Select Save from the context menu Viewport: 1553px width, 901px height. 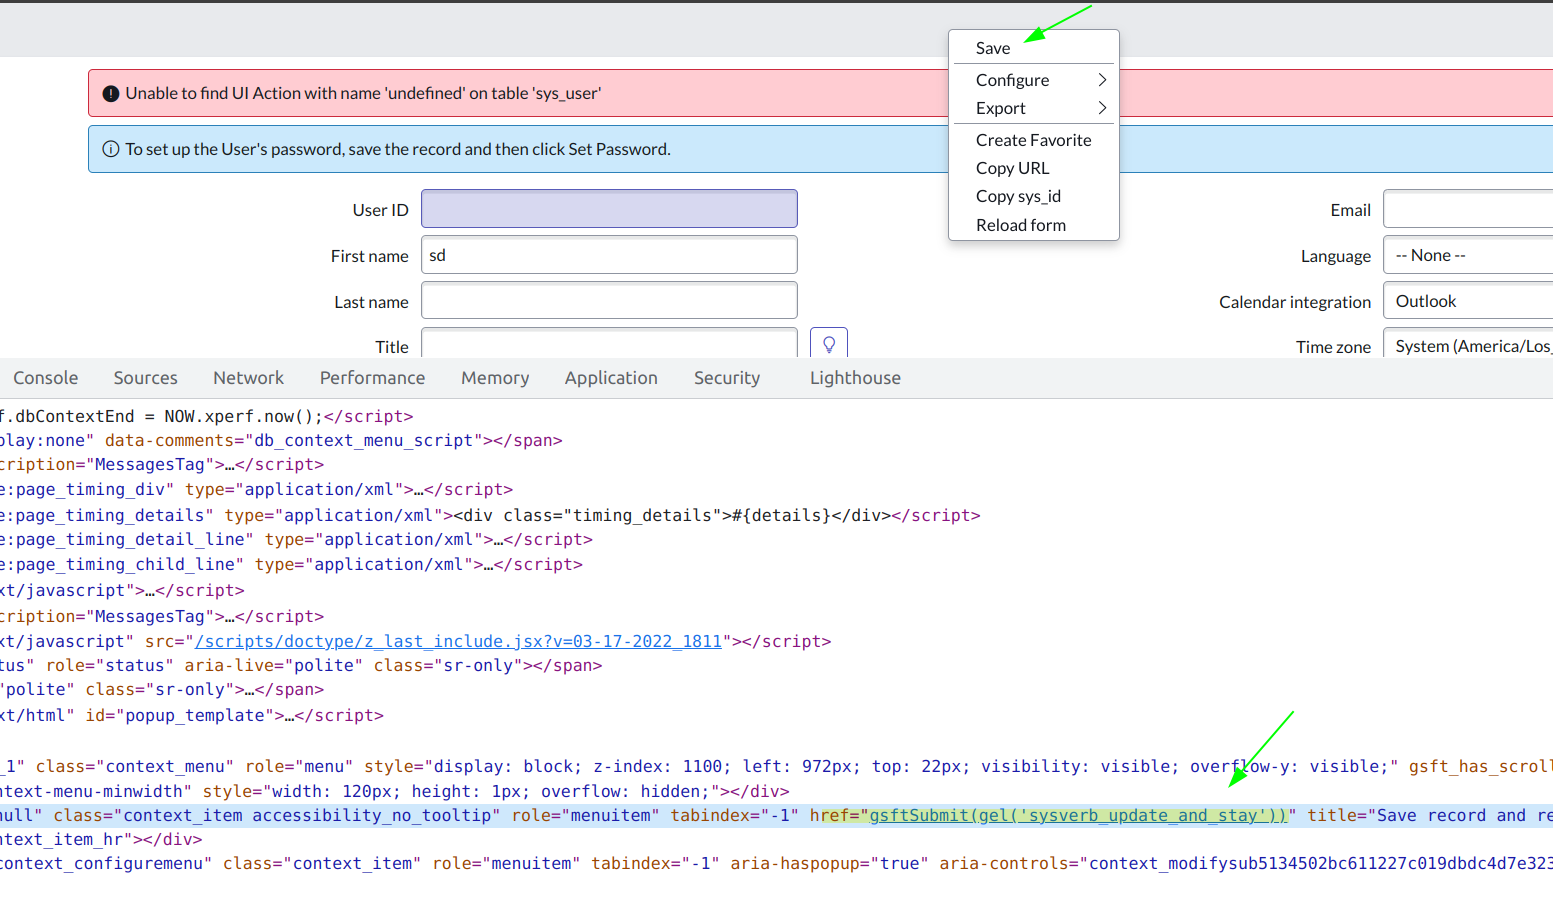[992, 47]
